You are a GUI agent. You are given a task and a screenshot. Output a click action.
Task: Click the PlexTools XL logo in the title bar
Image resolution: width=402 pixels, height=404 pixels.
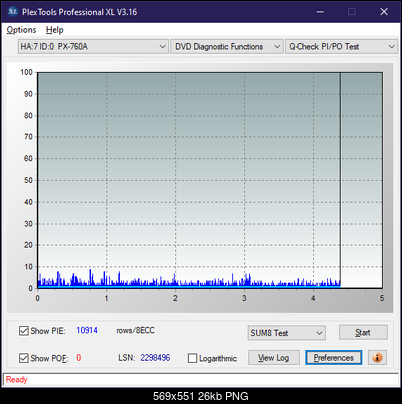13,12
